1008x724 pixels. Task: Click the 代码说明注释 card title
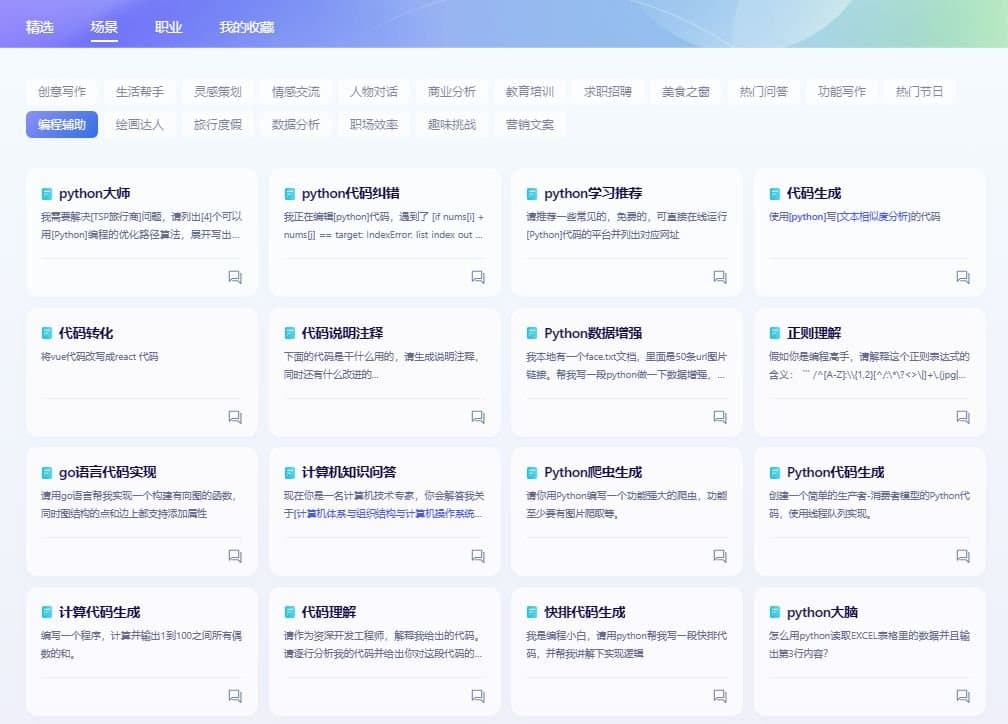pyautogui.click(x=342, y=333)
